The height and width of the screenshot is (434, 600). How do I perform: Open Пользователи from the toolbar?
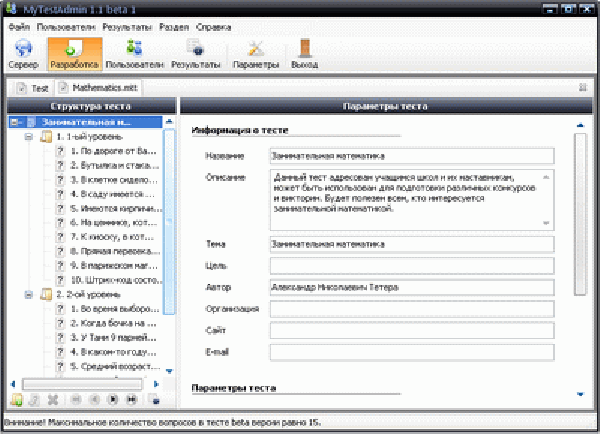click(x=135, y=54)
